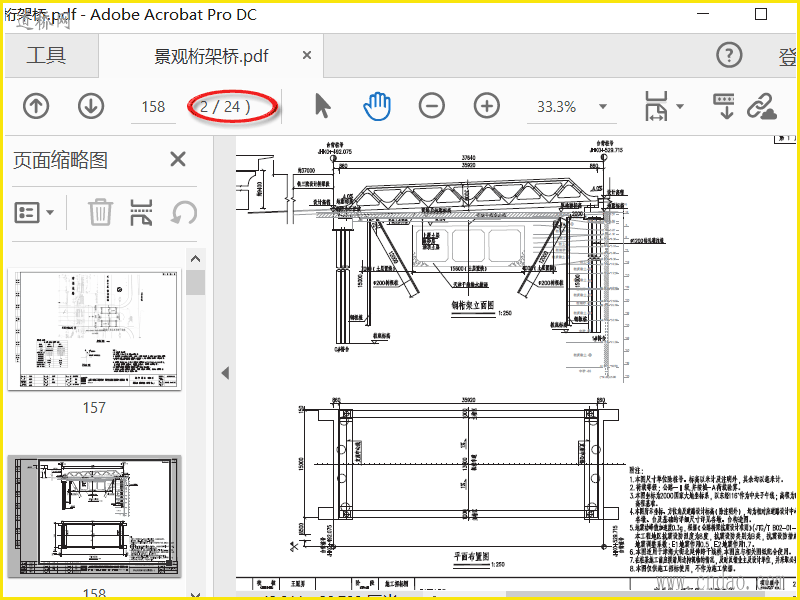Click the page label 157

(94, 408)
